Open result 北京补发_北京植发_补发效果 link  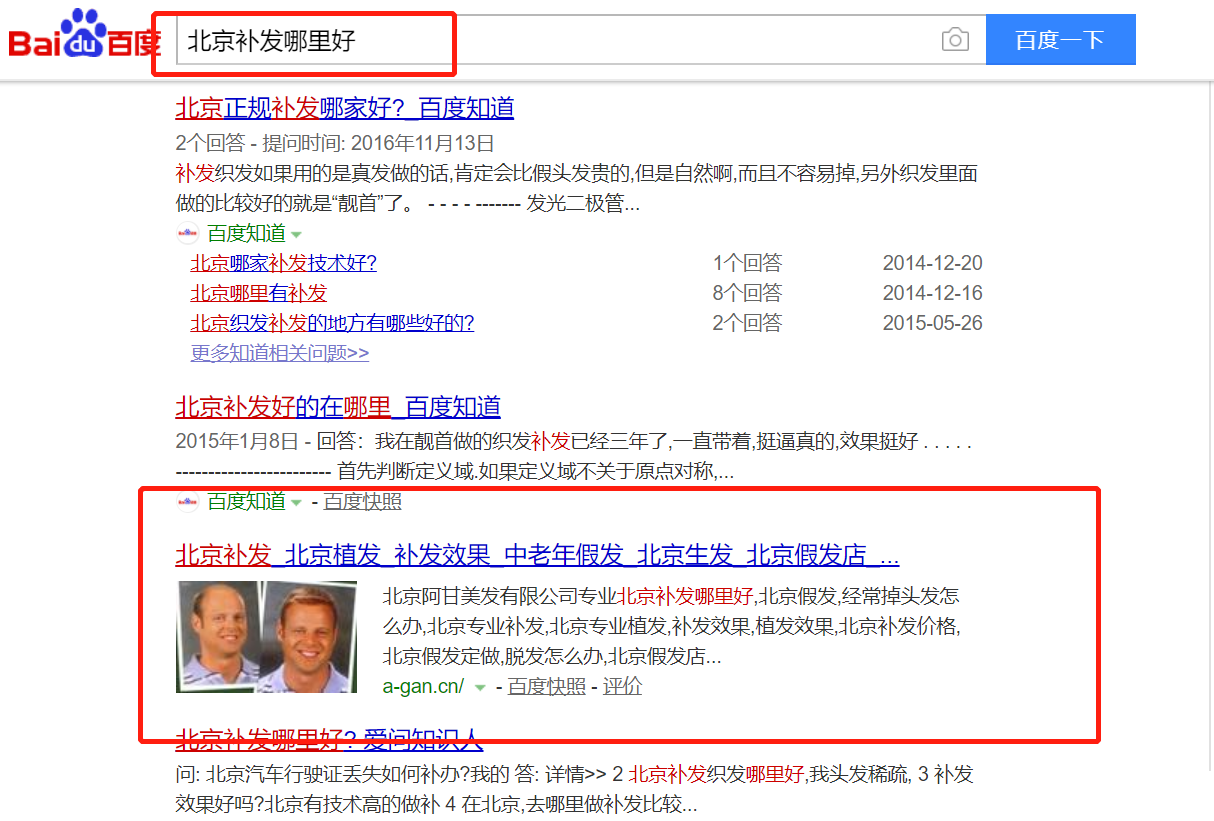(x=537, y=555)
